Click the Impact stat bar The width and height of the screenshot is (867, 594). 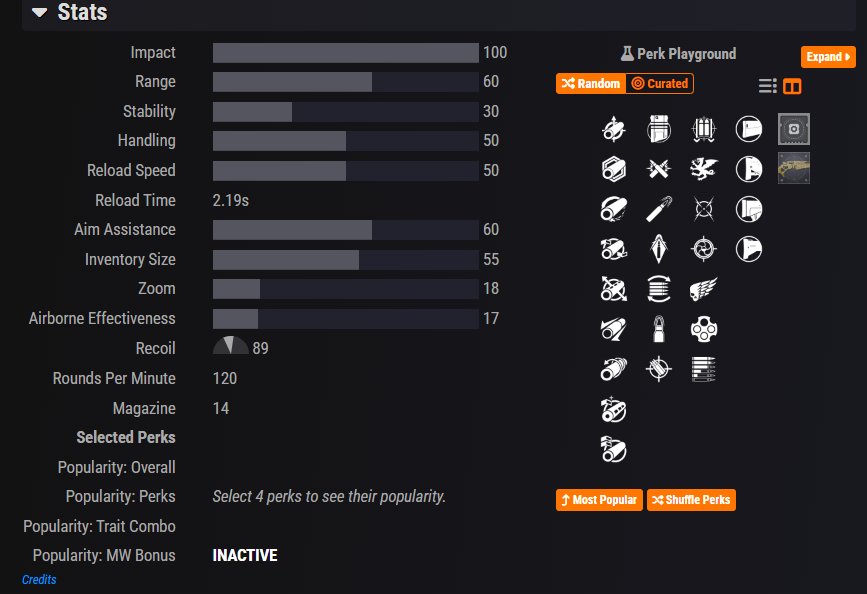pyautogui.click(x=345, y=53)
